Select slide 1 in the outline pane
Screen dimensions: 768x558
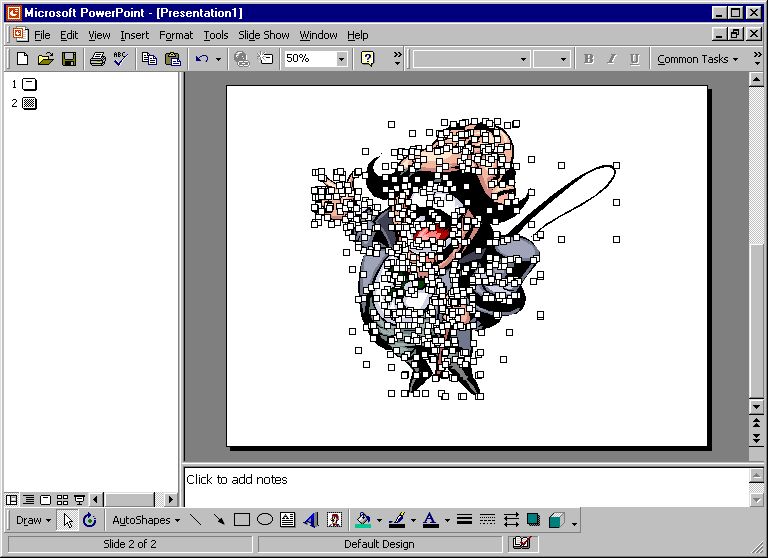tap(29, 84)
